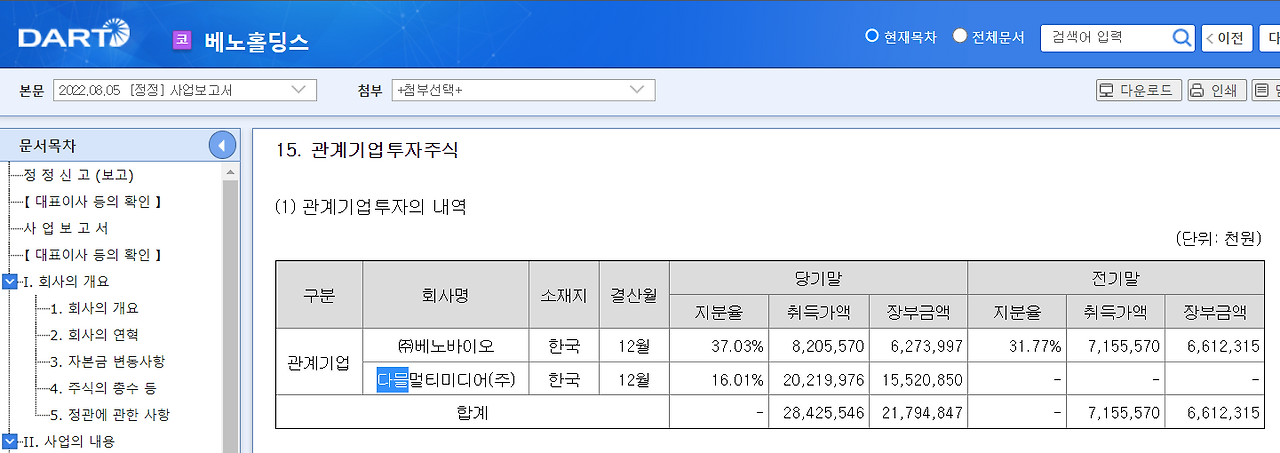The height and width of the screenshot is (453, 1280).
Task: Open first 대표이사 등의 확인 entry
Action: tap(92, 201)
